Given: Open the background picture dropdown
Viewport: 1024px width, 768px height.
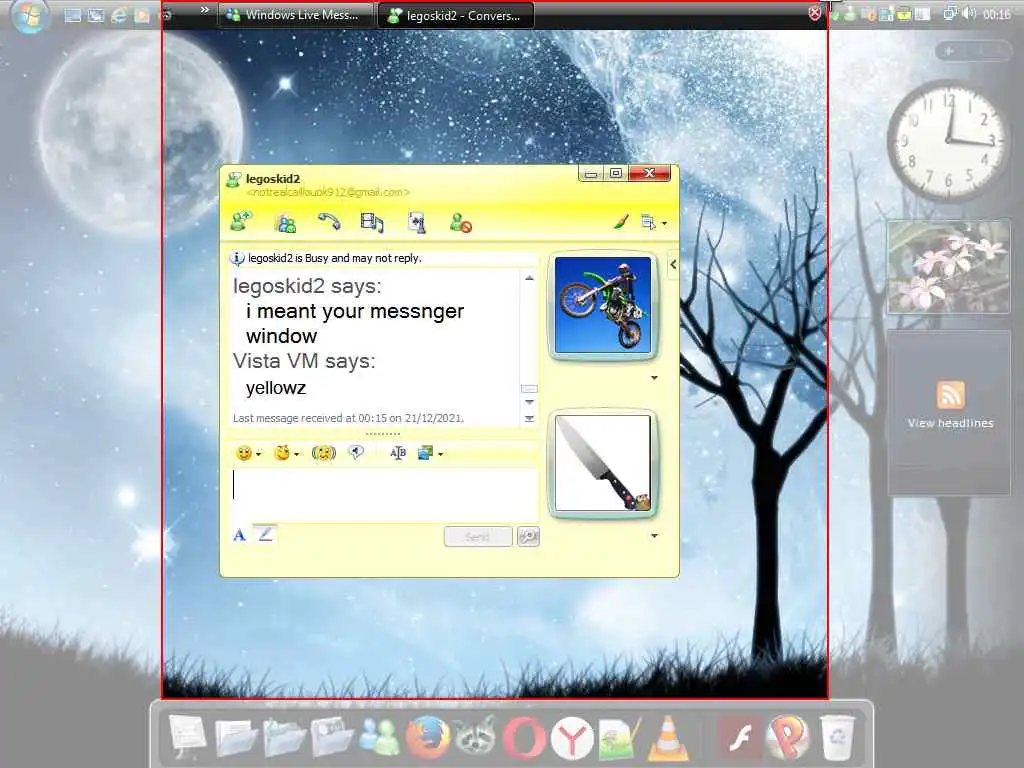Looking at the screenshot, I should (430, 453).
